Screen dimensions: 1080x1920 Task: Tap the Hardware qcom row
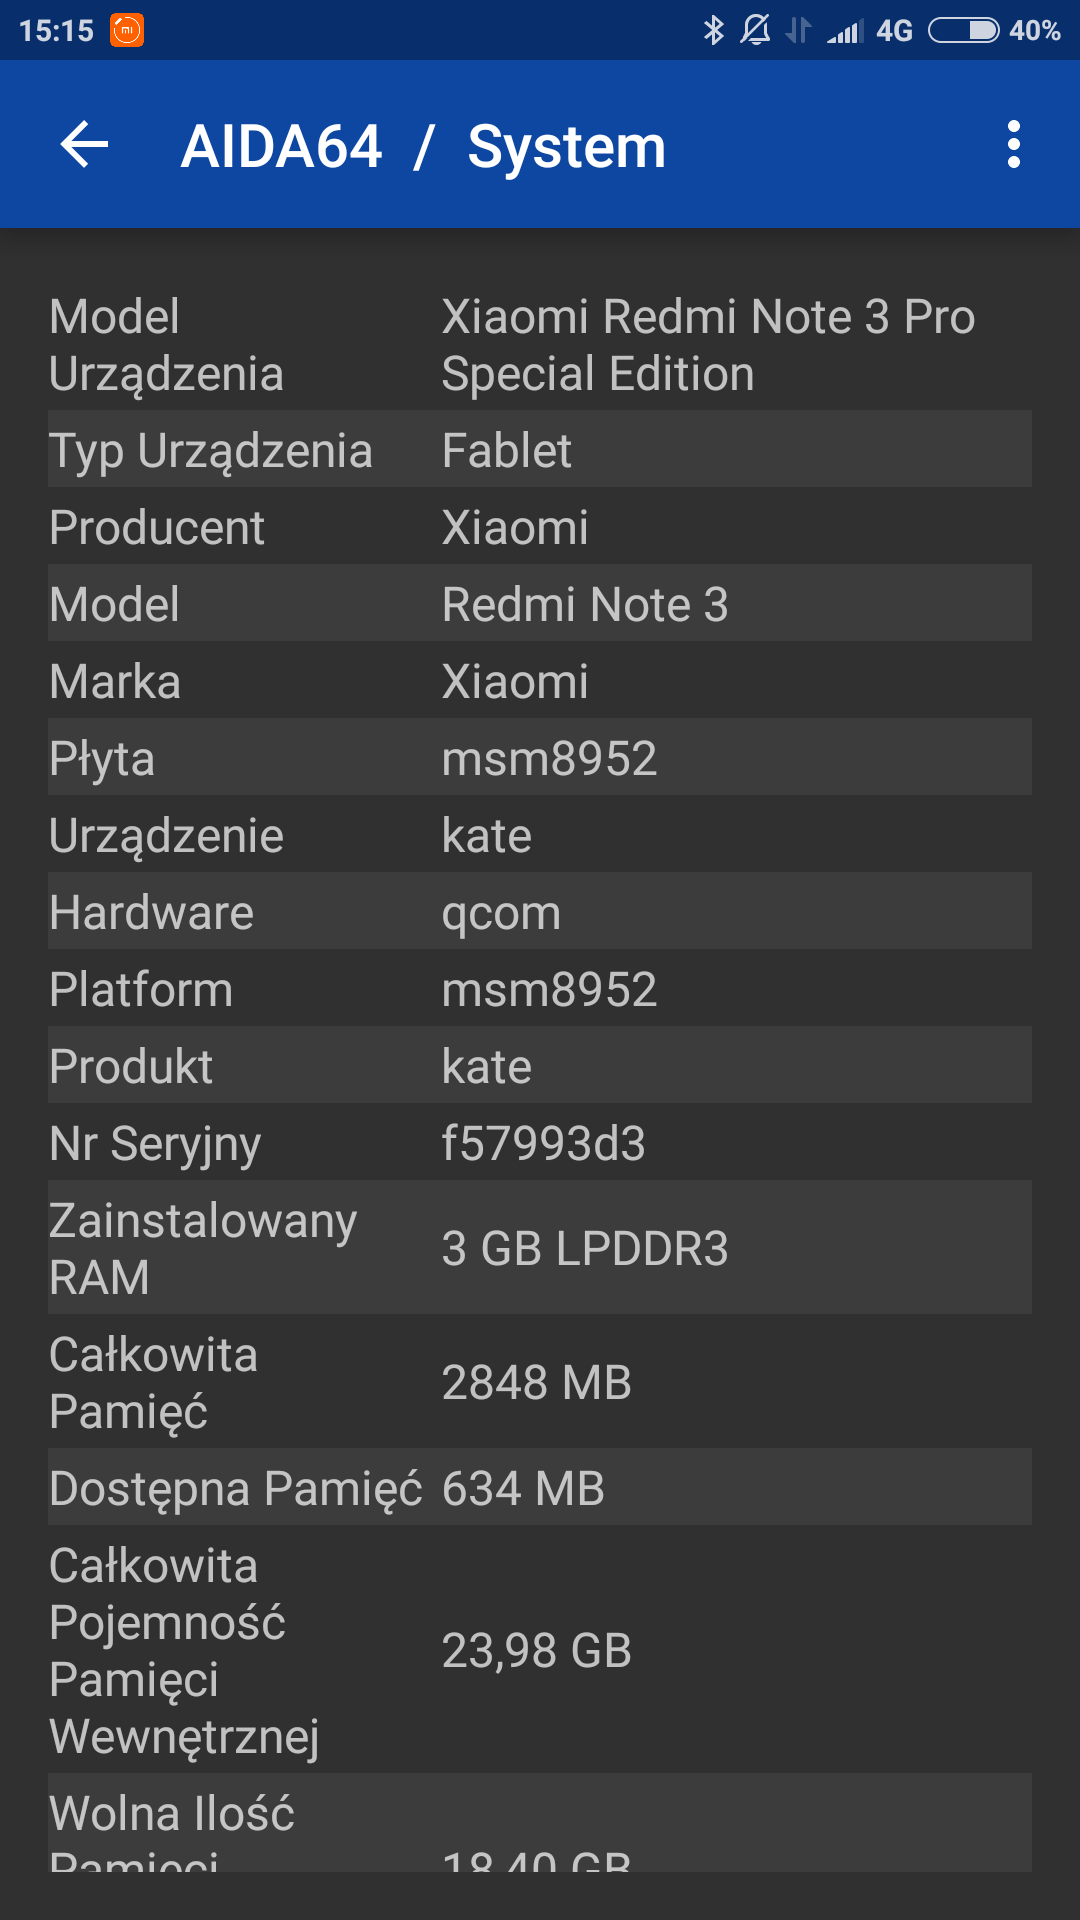[x=540, y=912]
